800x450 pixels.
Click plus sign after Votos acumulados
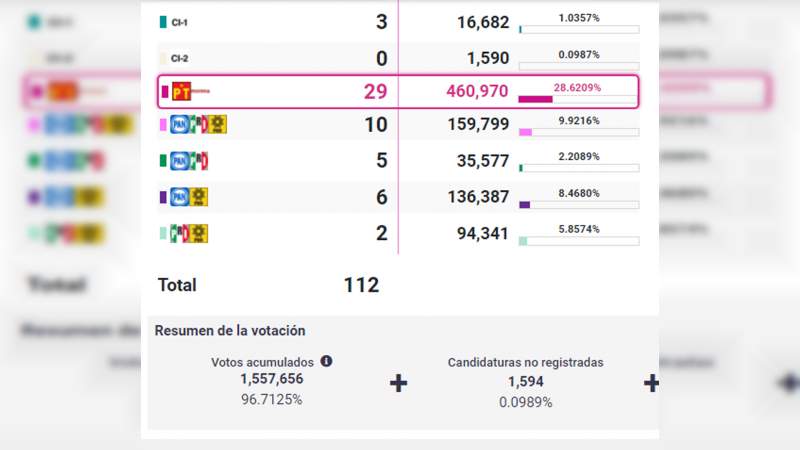click(398, 383)
